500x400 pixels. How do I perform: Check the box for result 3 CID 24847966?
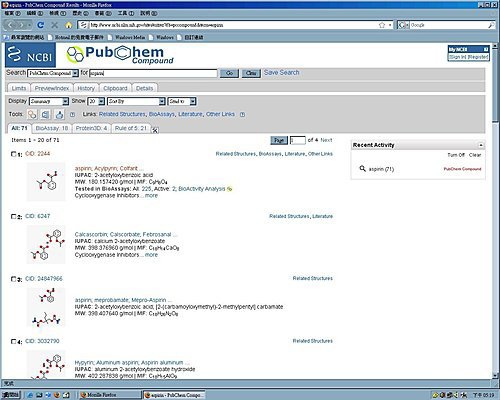pyautogui.click(x=13, y=279)
